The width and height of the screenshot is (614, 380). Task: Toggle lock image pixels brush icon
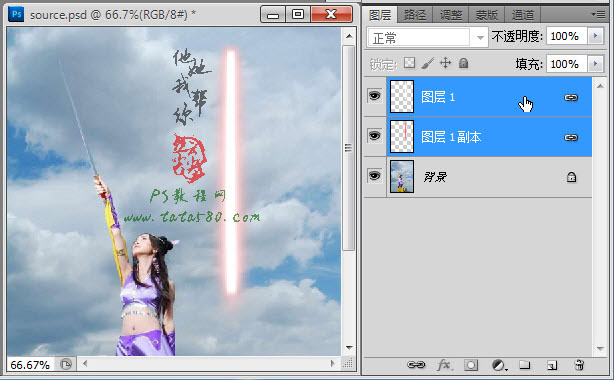[x=427, y=63]
